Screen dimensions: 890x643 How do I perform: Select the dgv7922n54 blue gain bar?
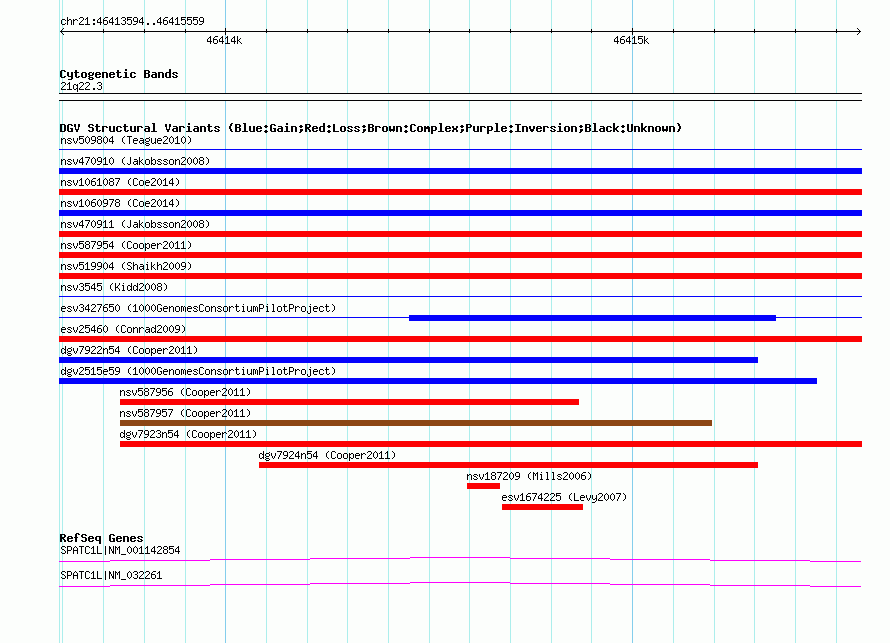408,360
